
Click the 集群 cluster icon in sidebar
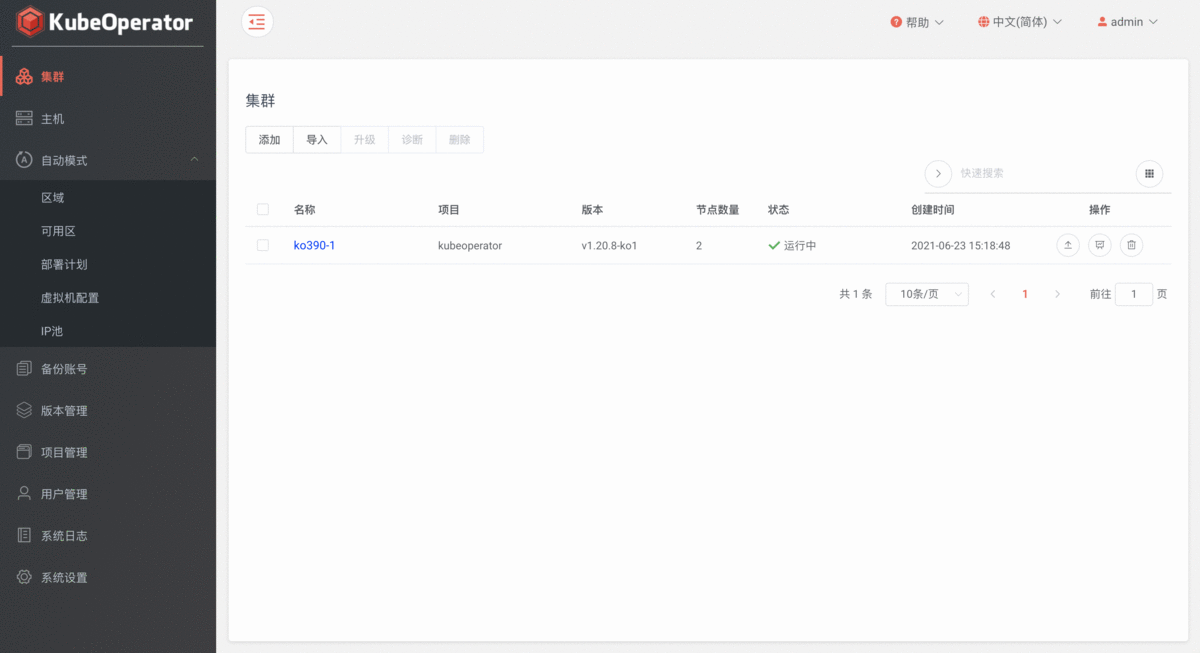25,77
